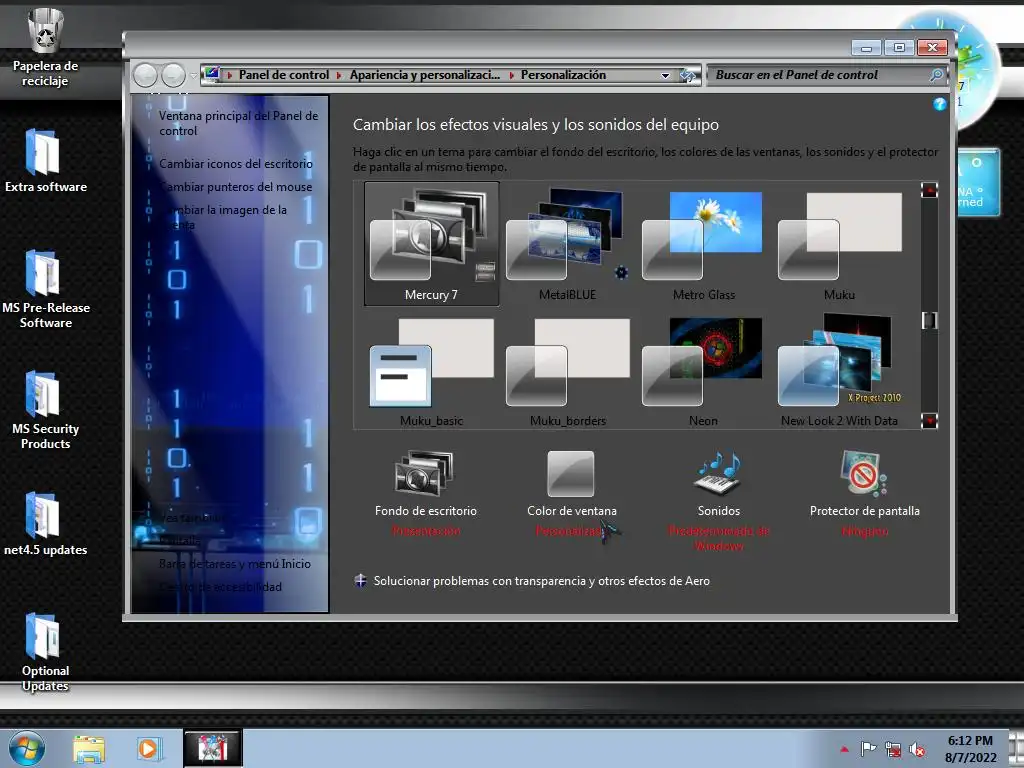Open recent pages dropdown arrow
The image size is (1024, 768).
click(193, 76)
